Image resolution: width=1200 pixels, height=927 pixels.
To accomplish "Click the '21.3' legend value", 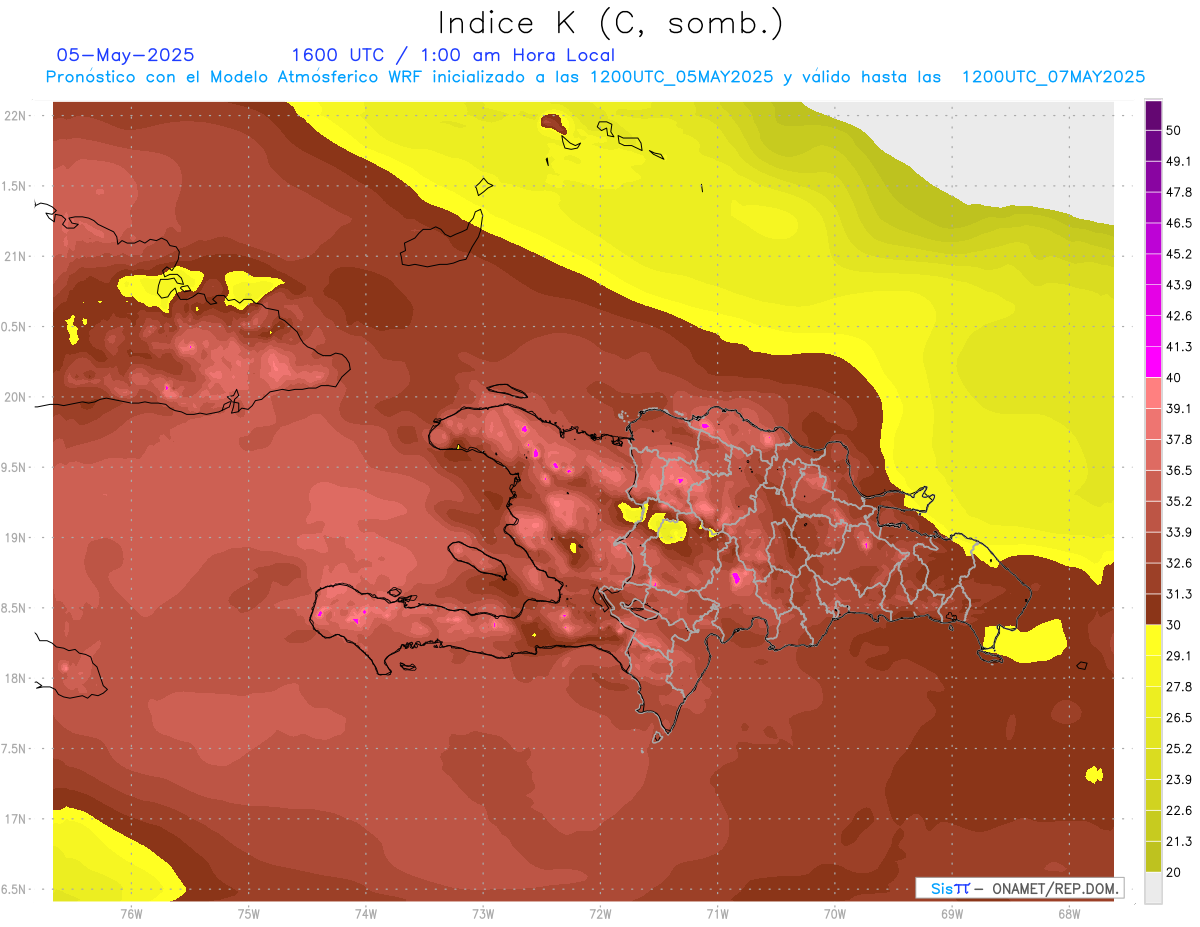I will pyautogui.click(x=1178, y=841).
